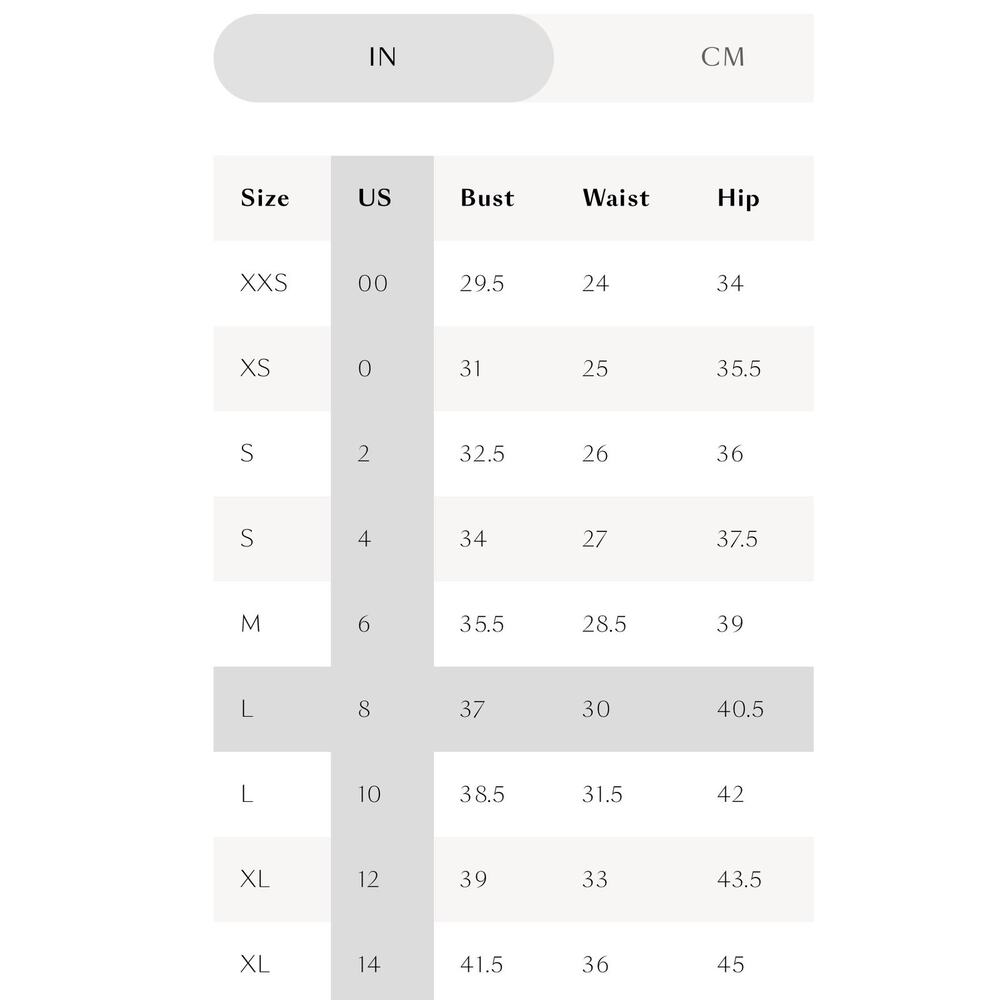
Task: Click the 31.5 waist measurement
Action: pyautogui.click(x=602, y=794)
